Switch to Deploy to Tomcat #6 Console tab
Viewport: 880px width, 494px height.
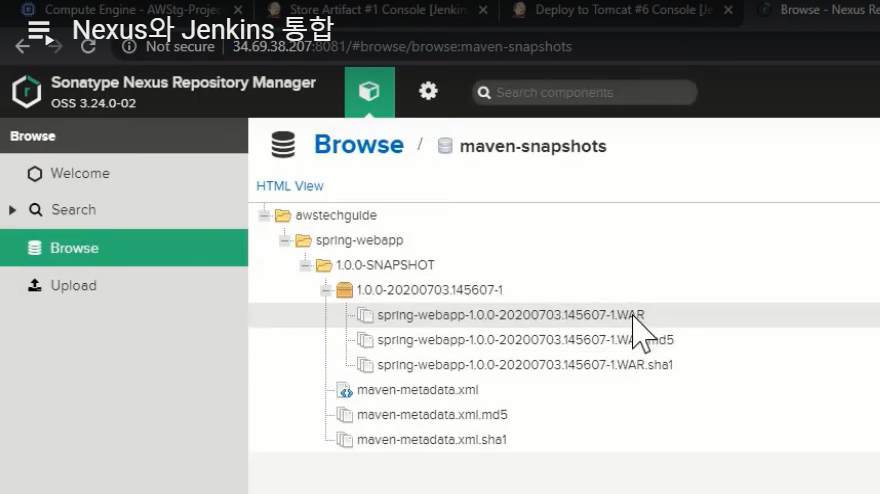click(624, 10)
